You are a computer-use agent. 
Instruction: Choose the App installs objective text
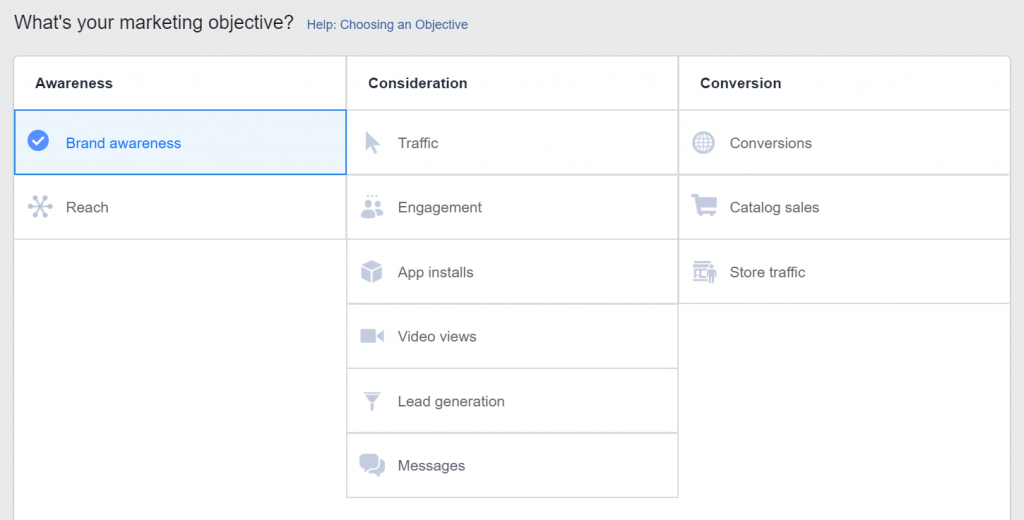(x=435, y=272)
